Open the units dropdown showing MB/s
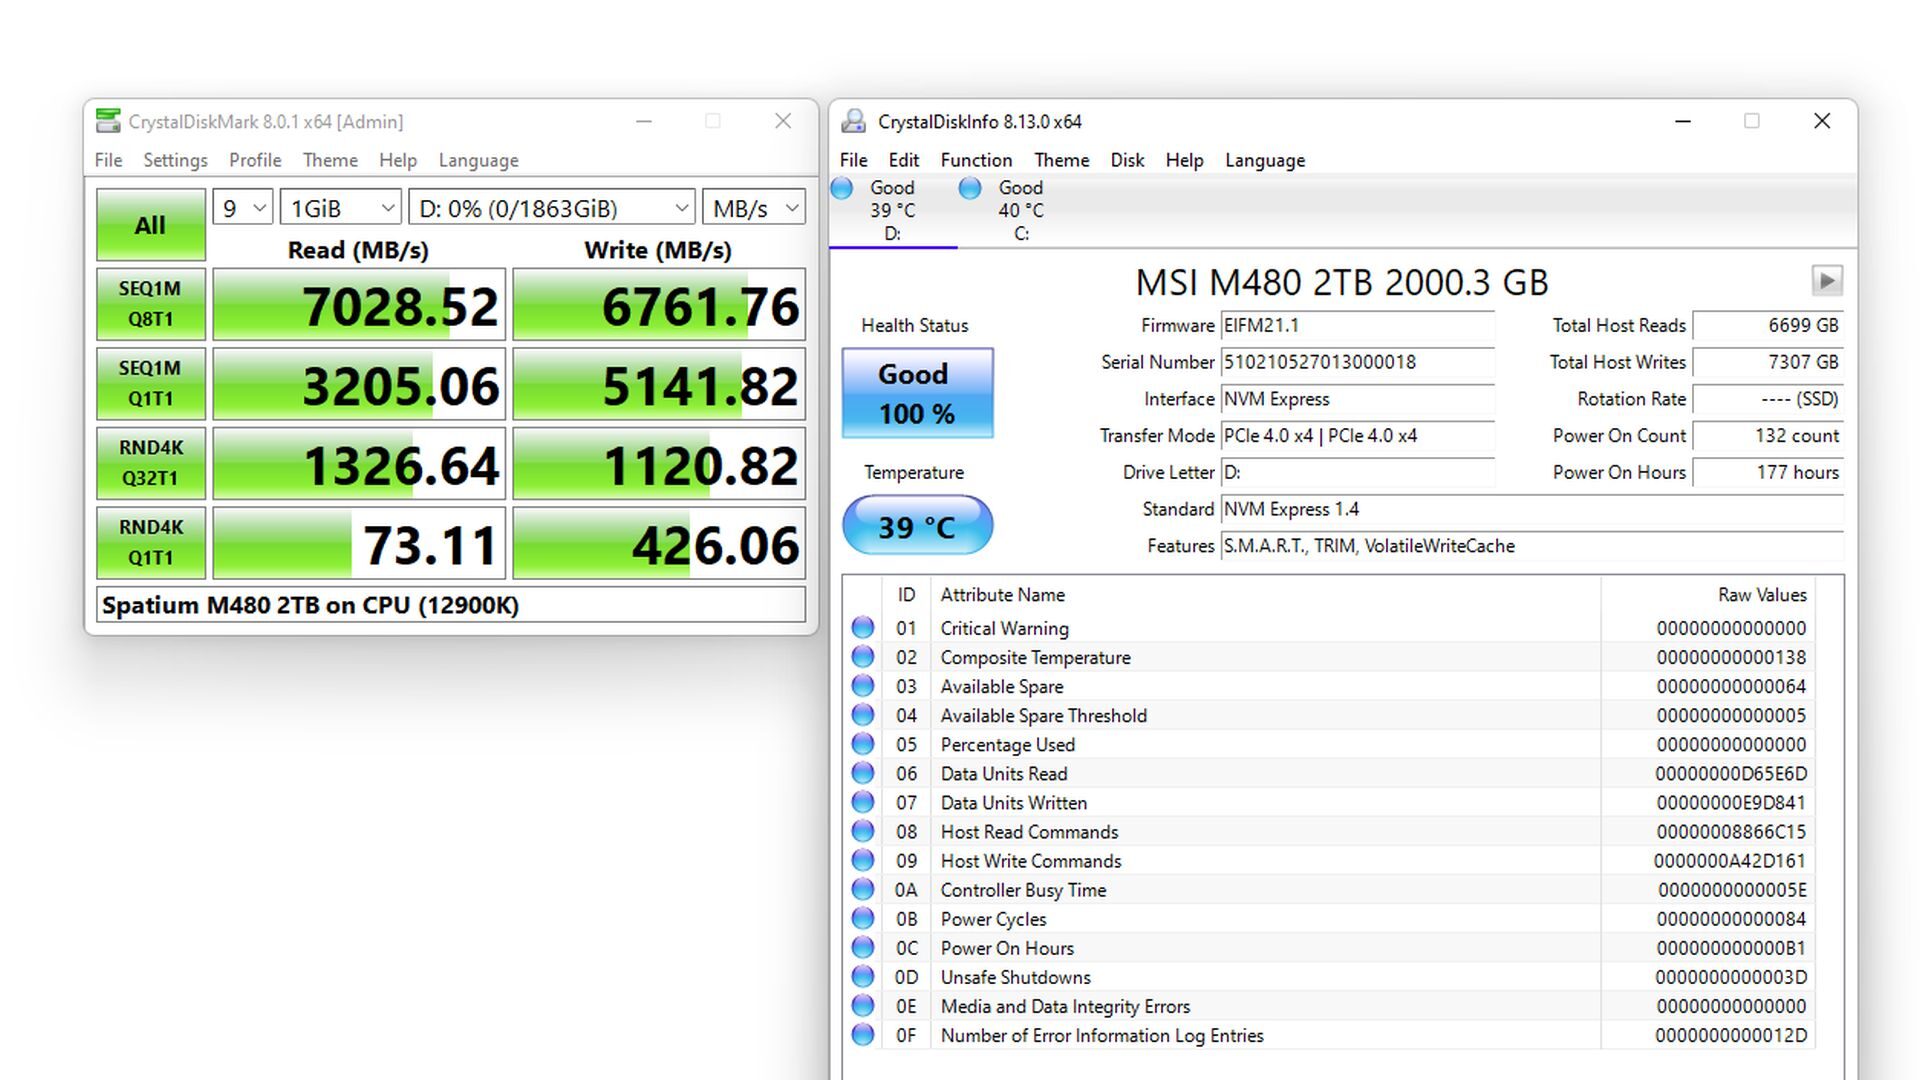The width and height of the screenshot is (1920, 1080). pos(754,208)
